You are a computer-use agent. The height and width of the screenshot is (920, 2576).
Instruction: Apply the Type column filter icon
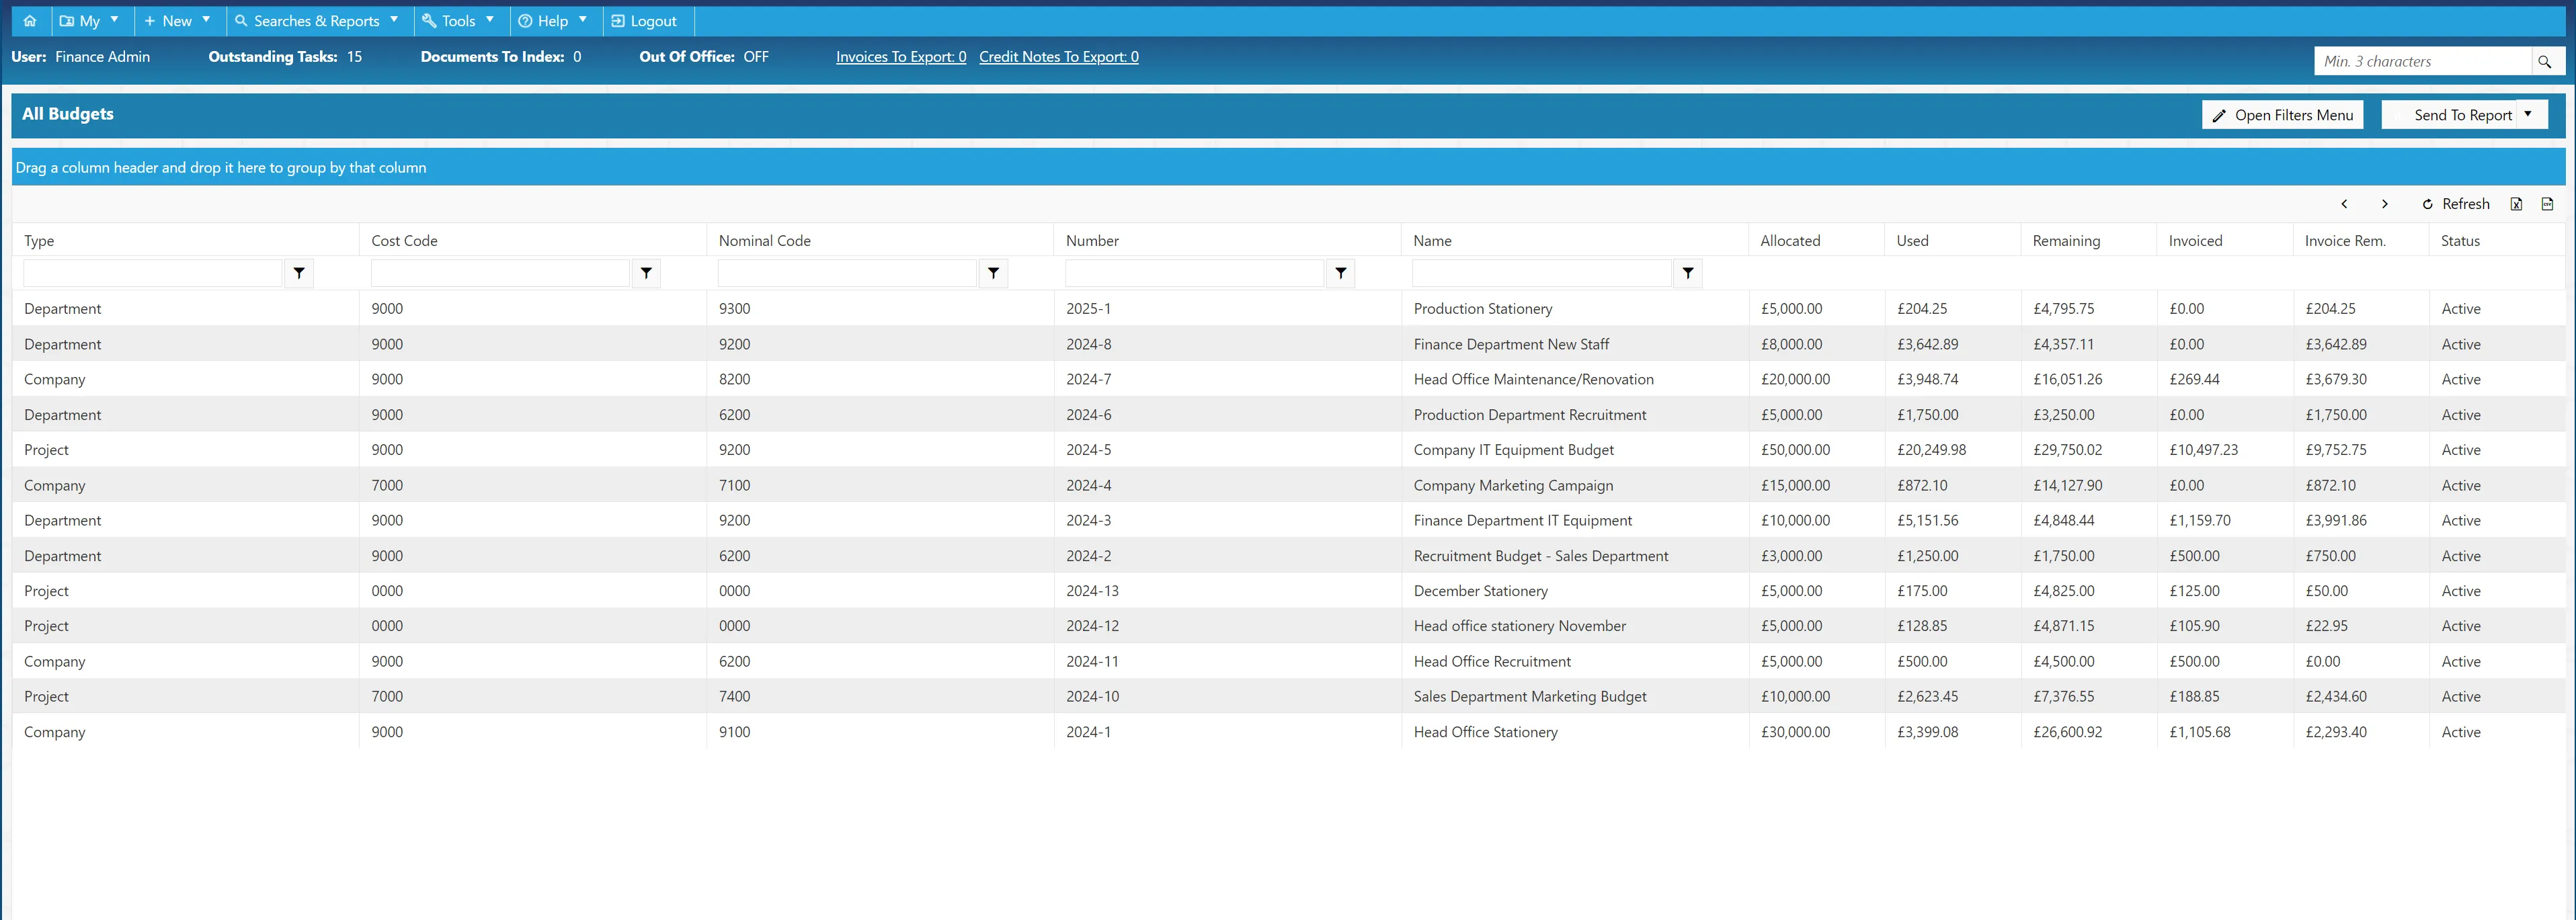coord(299,273)
